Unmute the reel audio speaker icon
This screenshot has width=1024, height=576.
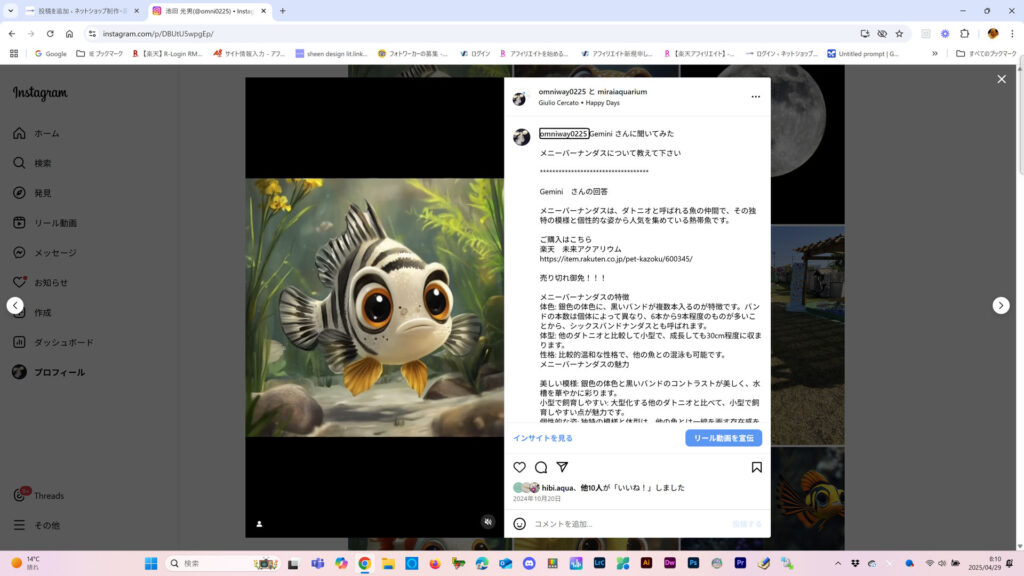pos(488,522)
